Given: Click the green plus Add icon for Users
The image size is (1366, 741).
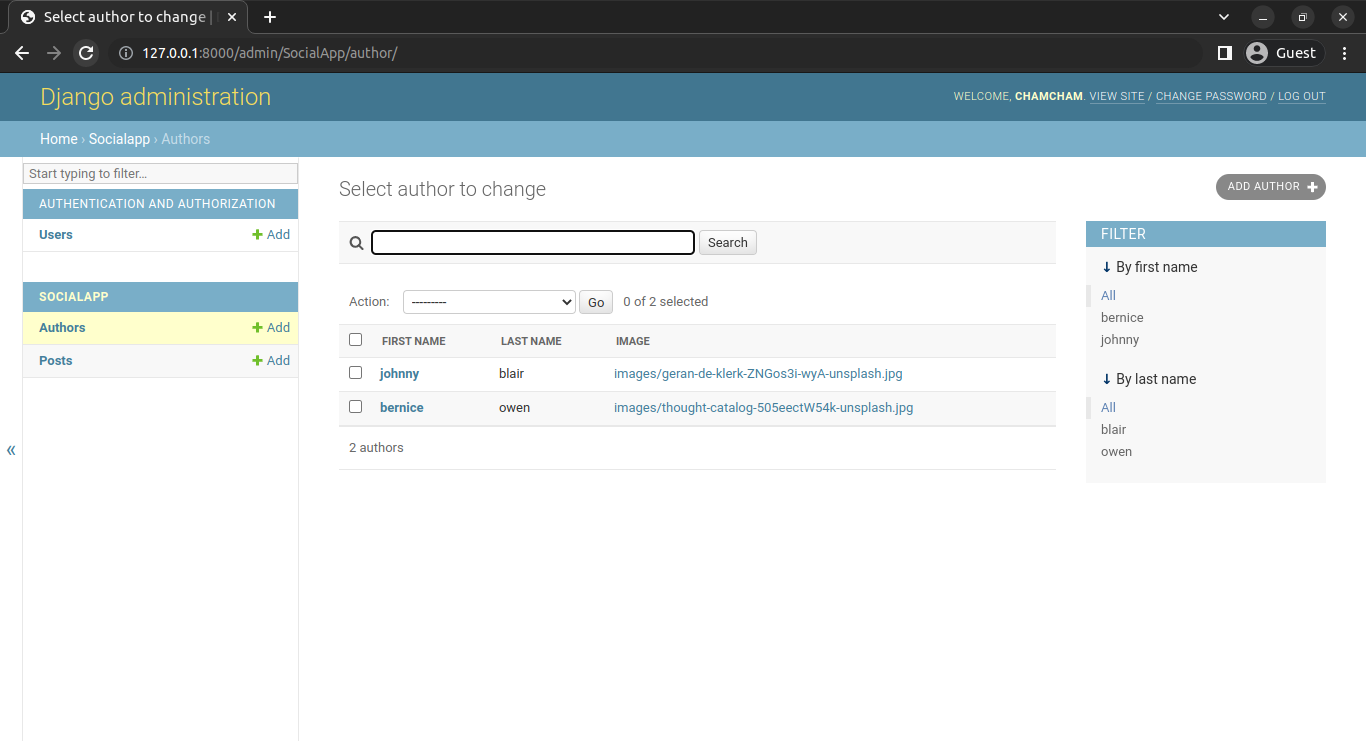Looking at the screenshot, I should point(258,235).
